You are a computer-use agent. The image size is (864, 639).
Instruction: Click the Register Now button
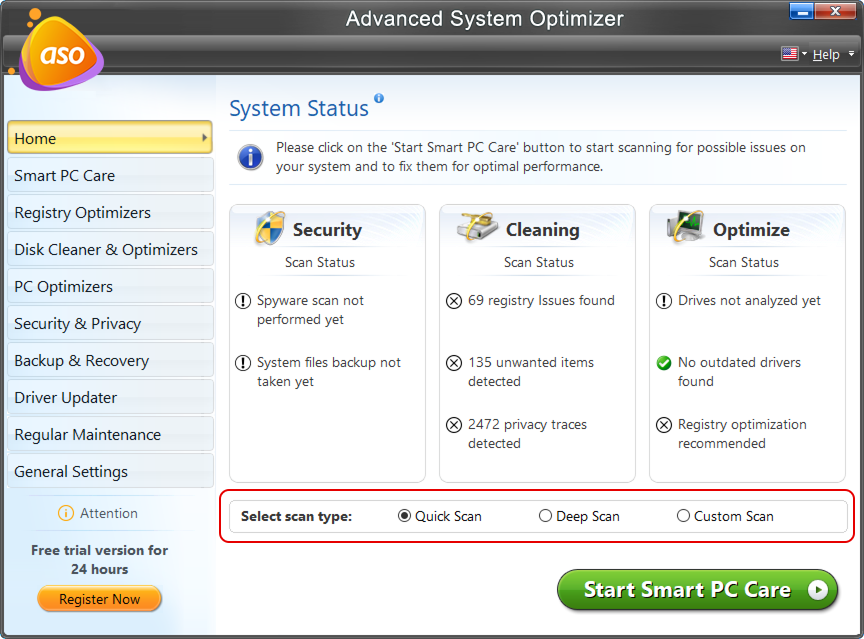(99, 599)
